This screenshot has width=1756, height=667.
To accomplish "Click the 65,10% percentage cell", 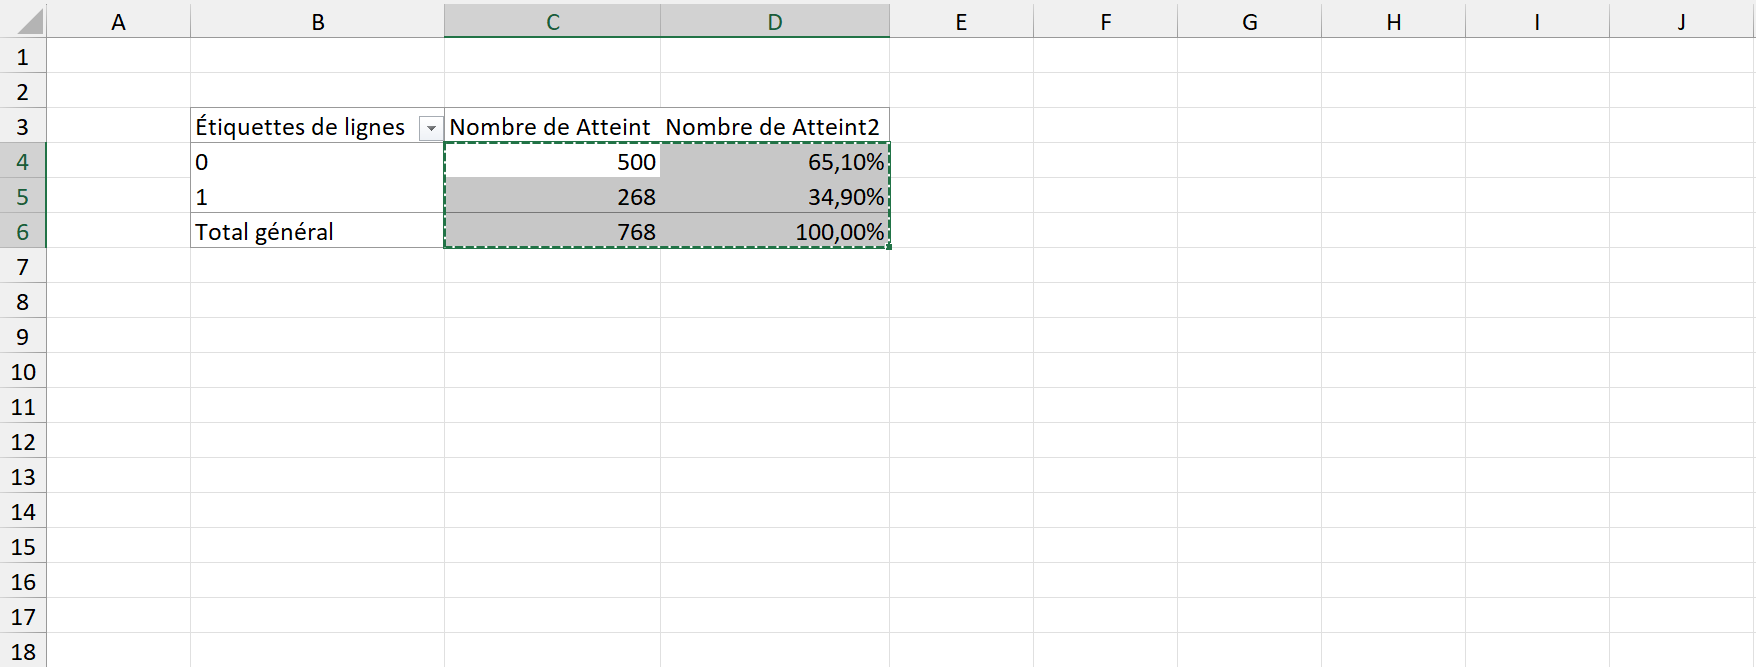I will (774, 162).
